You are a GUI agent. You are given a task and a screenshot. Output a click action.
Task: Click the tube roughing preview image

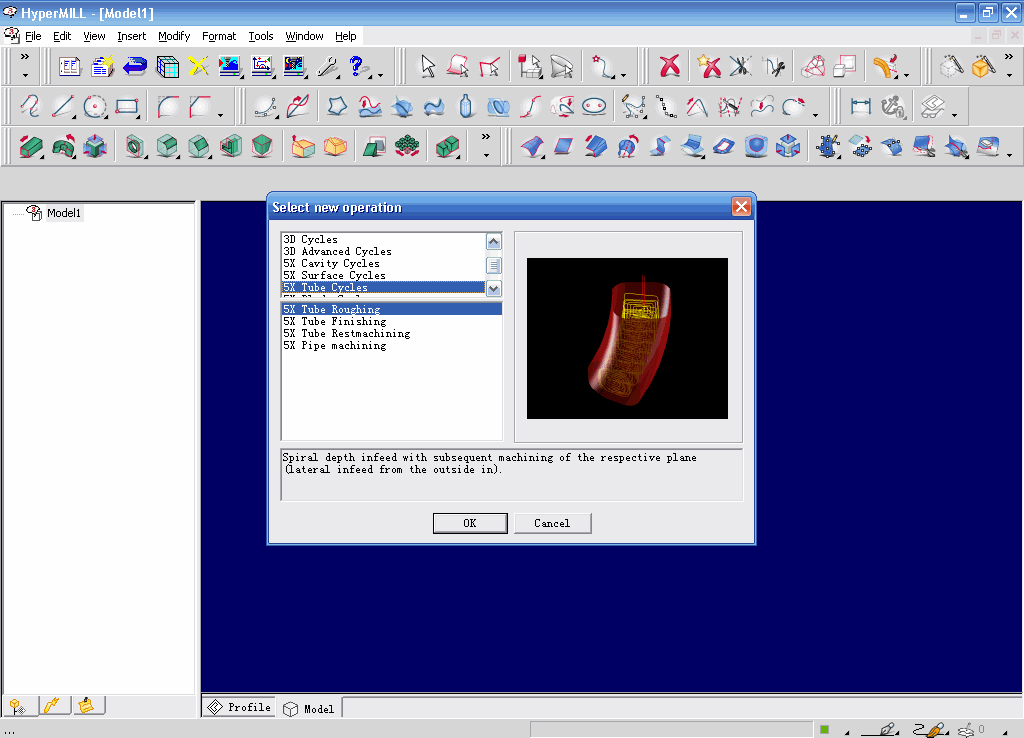(627, 338)
